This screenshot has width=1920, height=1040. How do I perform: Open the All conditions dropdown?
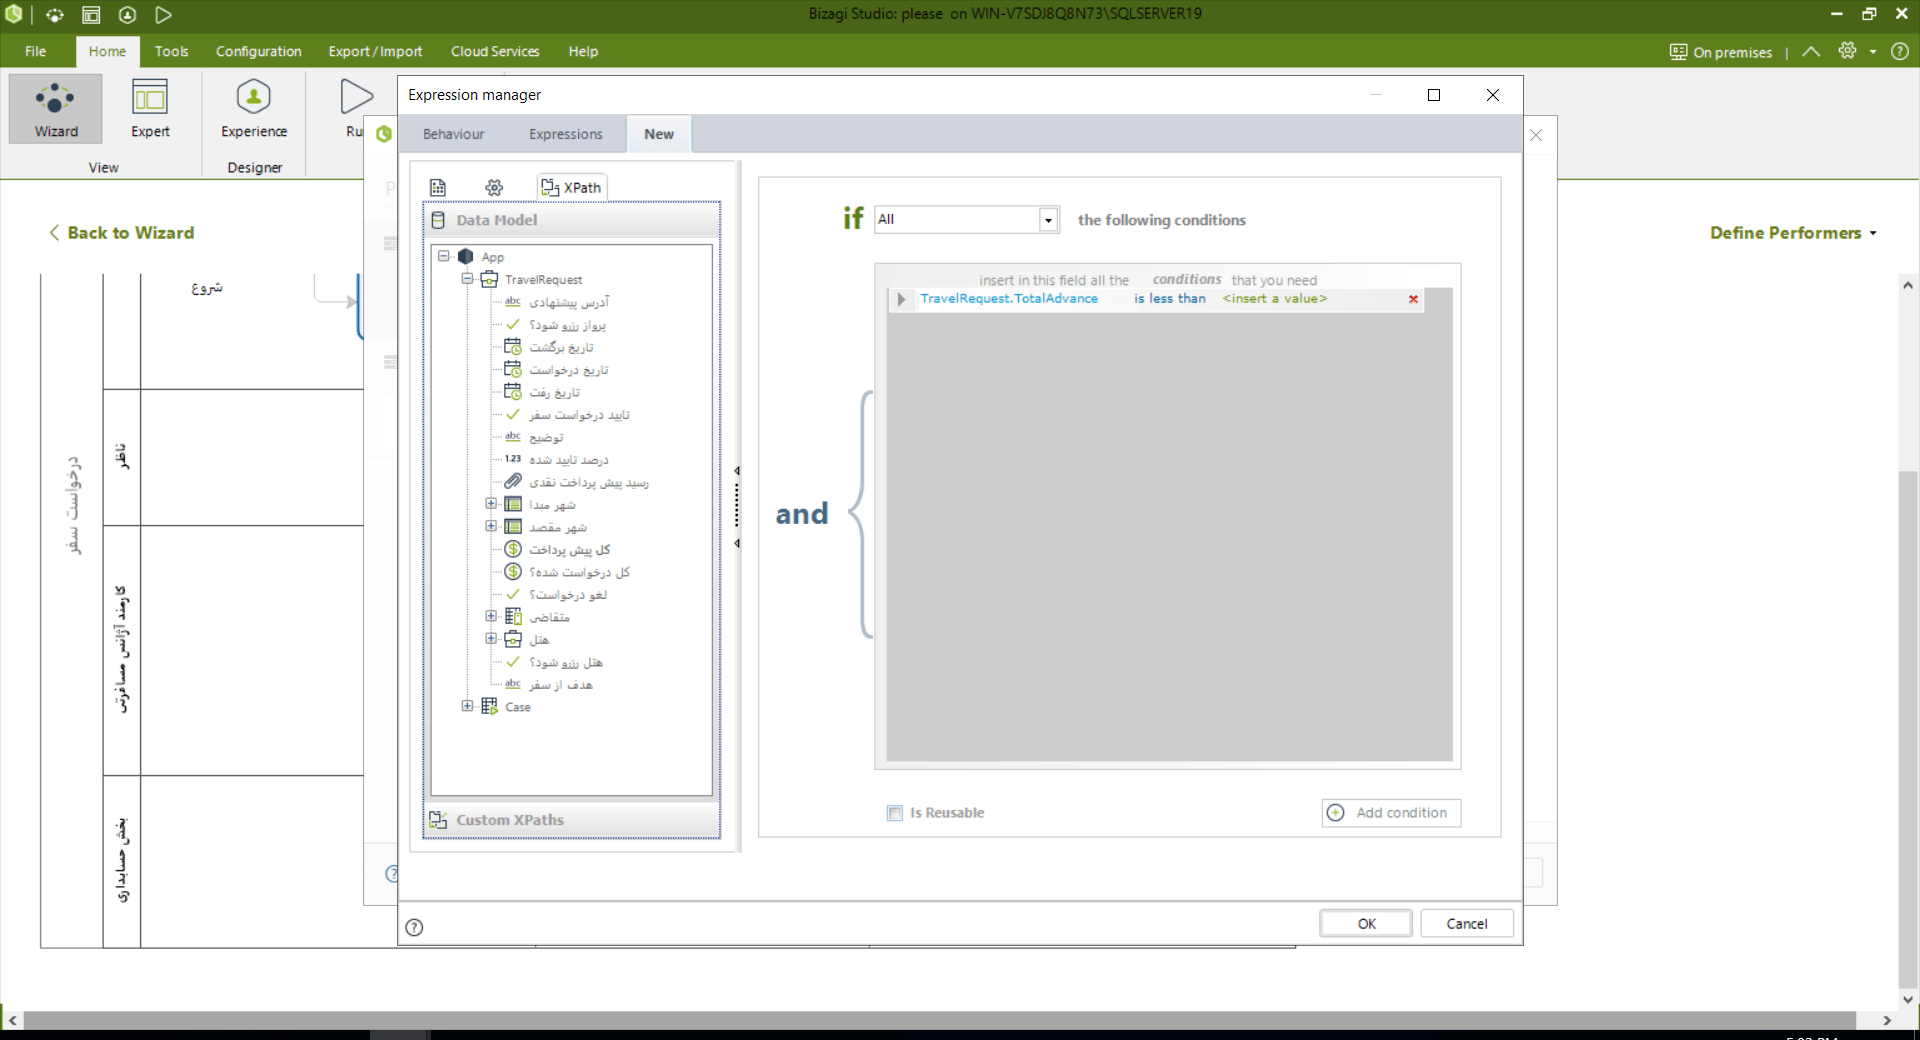[x=1048, y=220]
